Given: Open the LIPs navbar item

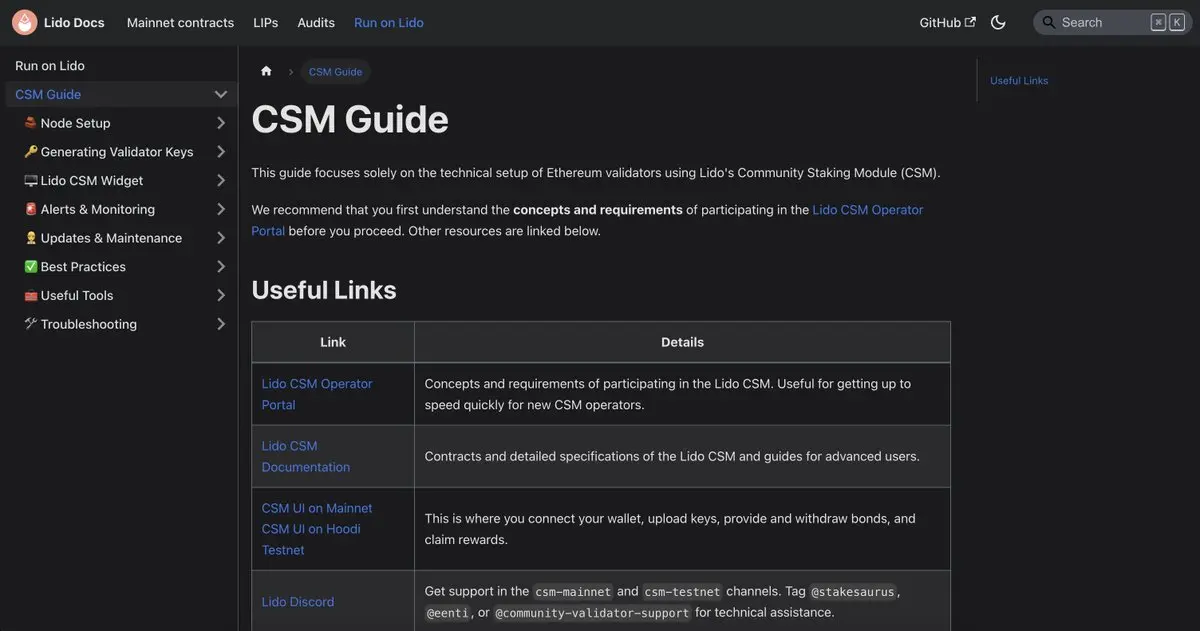Looking at the screenshot, I should (266, 22).
